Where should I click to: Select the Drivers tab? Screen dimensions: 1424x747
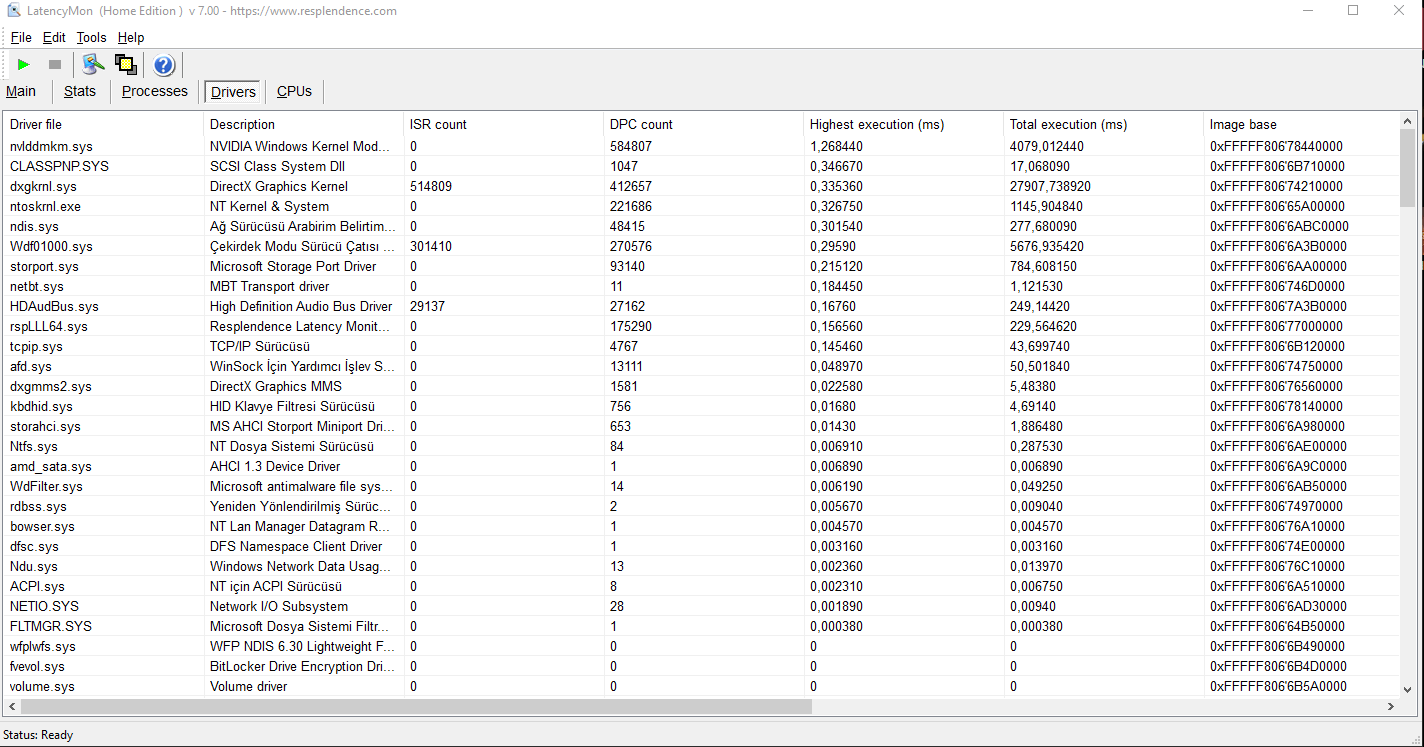tap(233, 92)
